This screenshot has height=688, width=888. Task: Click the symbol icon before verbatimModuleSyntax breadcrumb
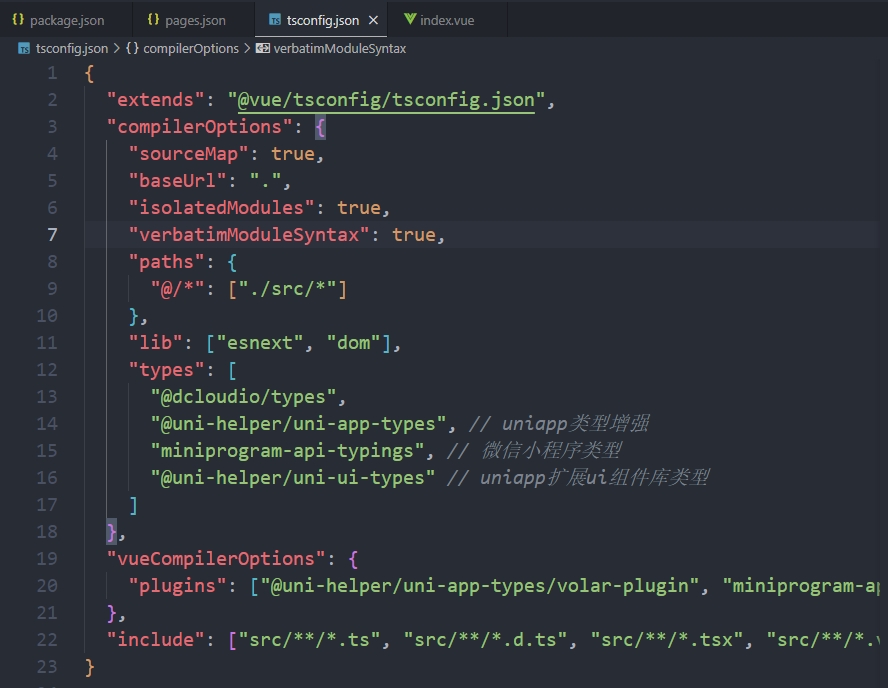point(263,48)
